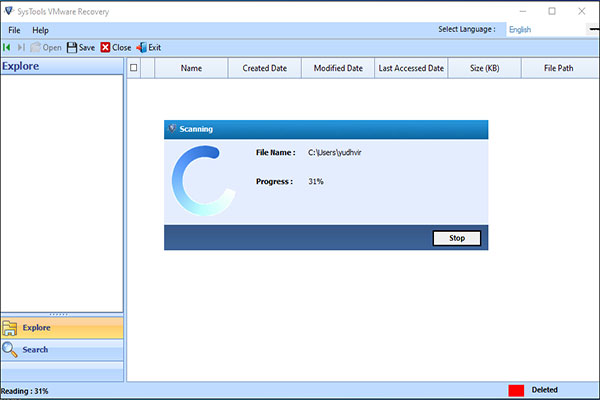
Task: Click the Open folder toolbar icon
Action: [x=36, y=47]
